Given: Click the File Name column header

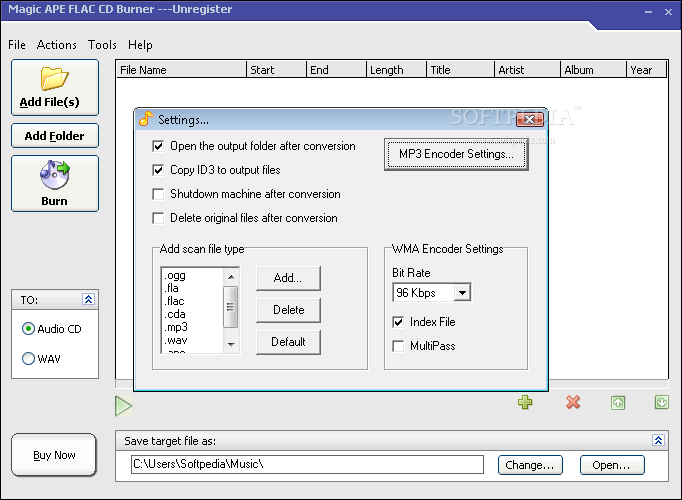Looking at the screenshot, I should (181, 70).
